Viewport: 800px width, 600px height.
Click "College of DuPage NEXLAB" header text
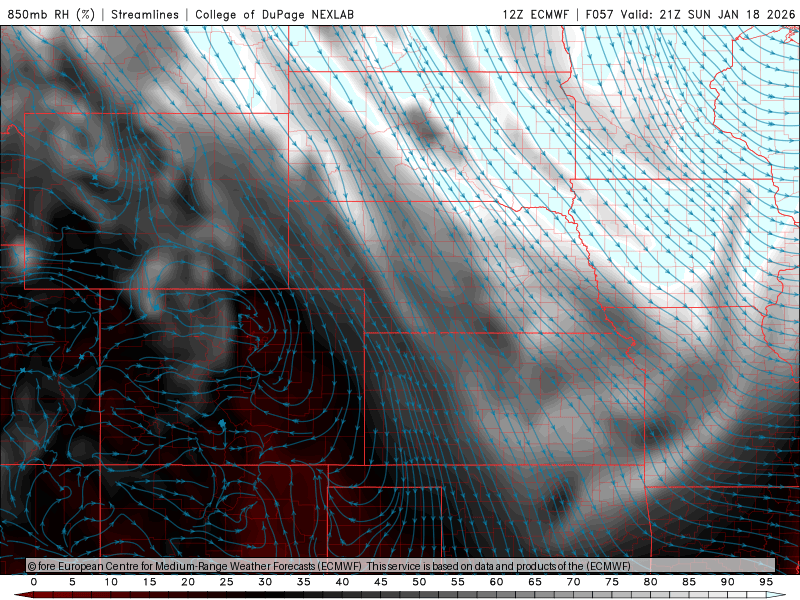tap(274, 14)
